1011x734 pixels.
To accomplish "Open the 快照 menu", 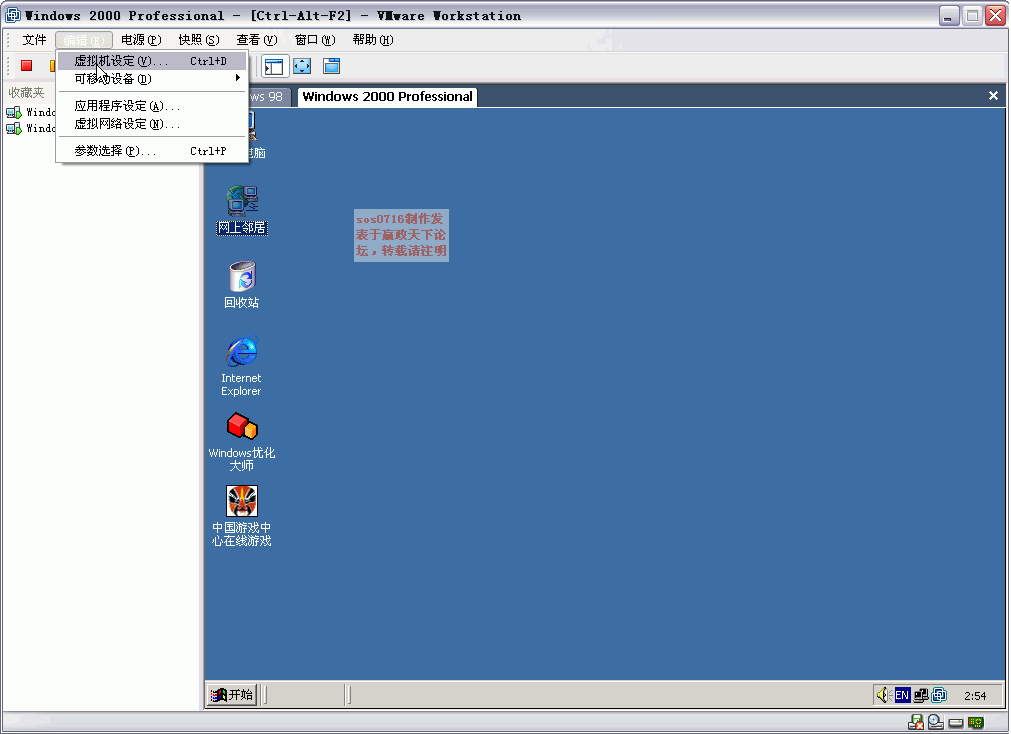I will tap(199, 40).
